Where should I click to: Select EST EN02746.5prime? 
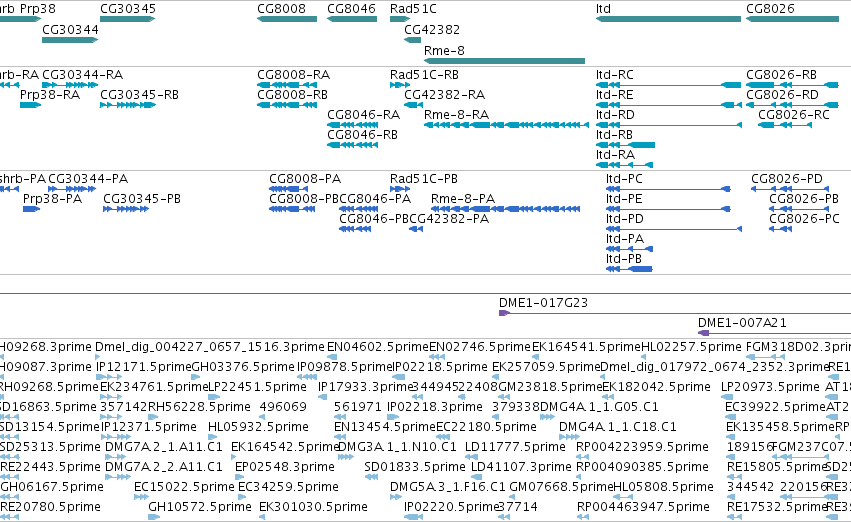tap(436, 357)
